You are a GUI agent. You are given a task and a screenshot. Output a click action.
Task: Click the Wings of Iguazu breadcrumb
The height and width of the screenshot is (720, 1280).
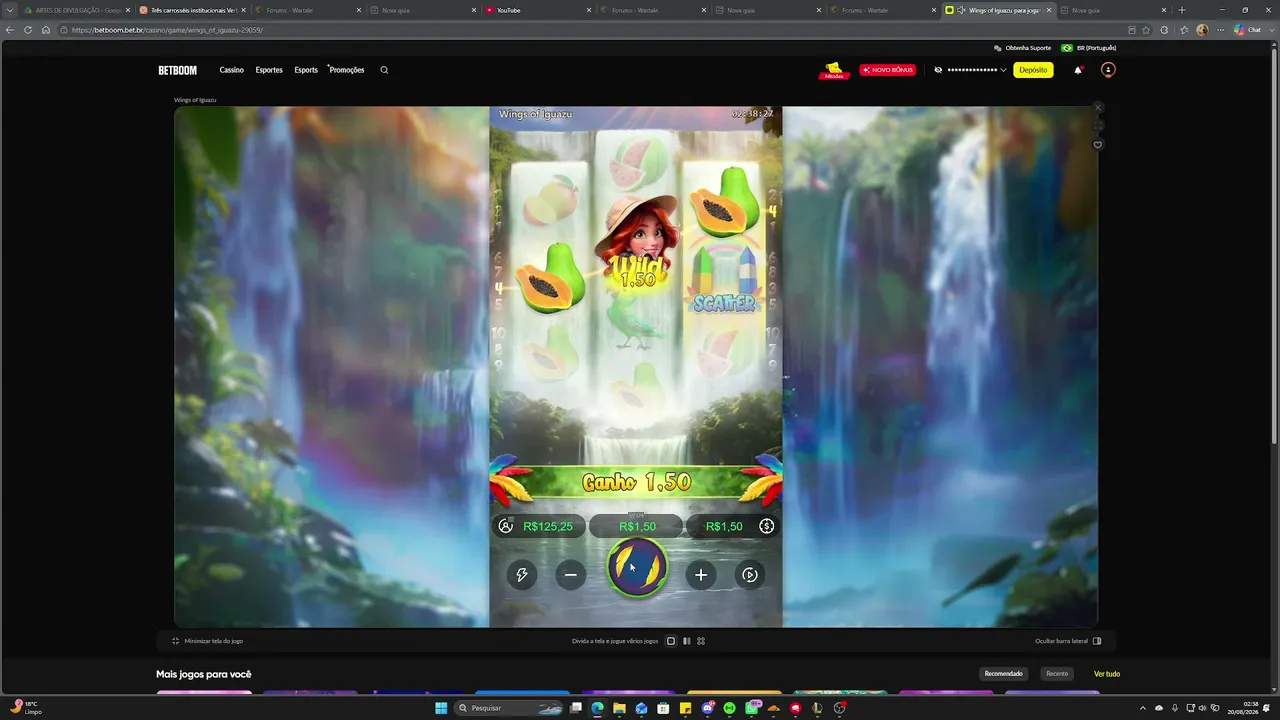click(x=195, y=100)
